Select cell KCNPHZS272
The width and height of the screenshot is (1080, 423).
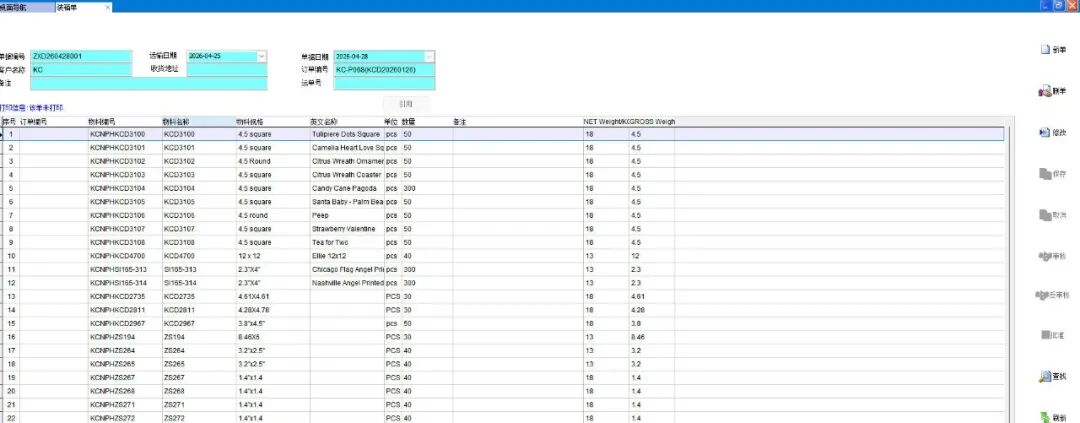click(124, 418)
